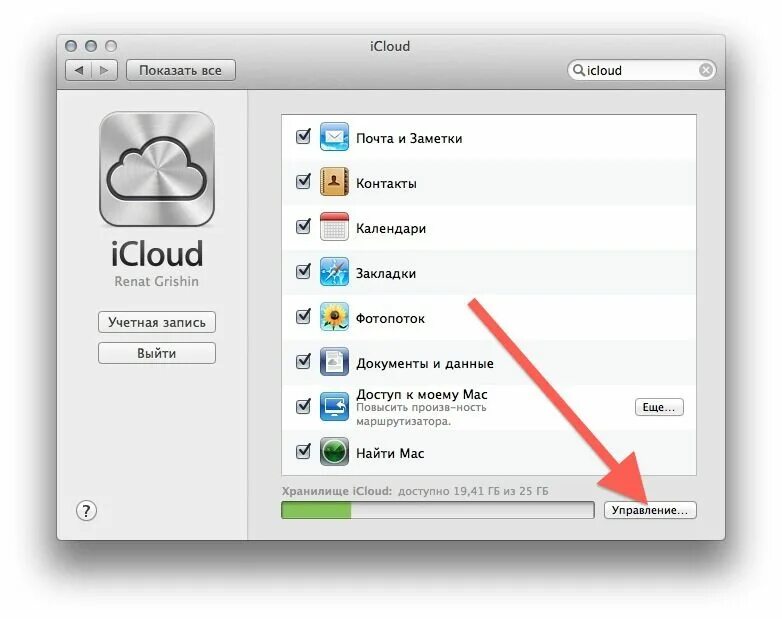This screenshot has width=782, height=619.
Task: Sign out with the Выйти button
Action: click(x=157, y=353)
